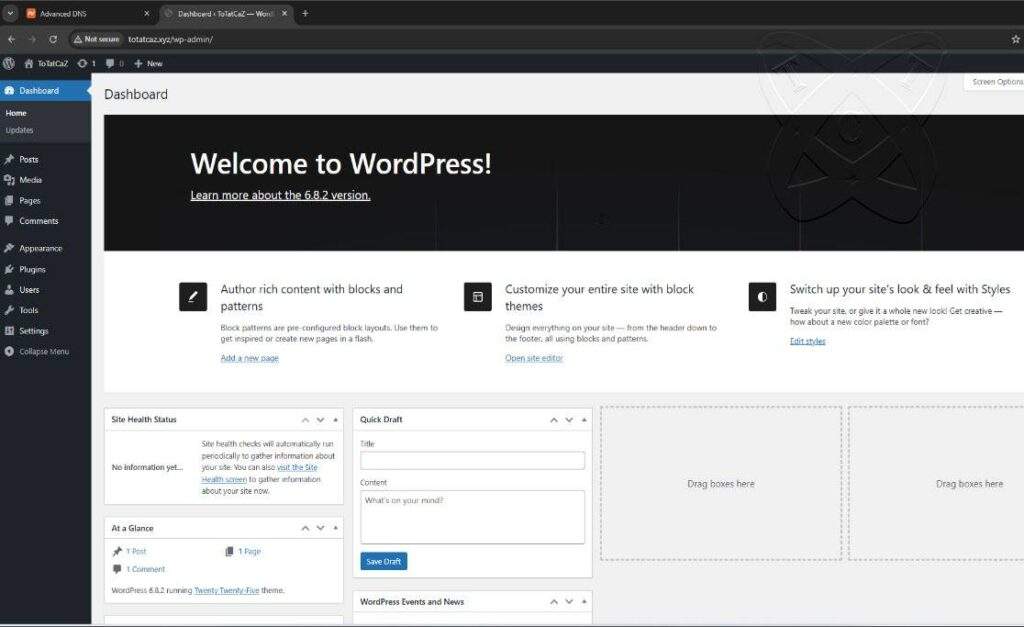
Task: Collapse the At a Glance panel
Action: coord(336,528)
